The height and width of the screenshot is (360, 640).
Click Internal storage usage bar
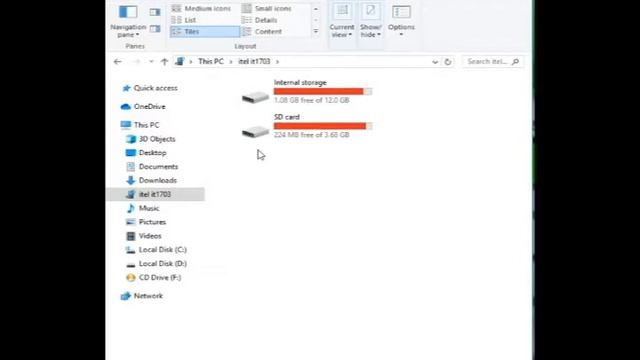coord(323,91)
